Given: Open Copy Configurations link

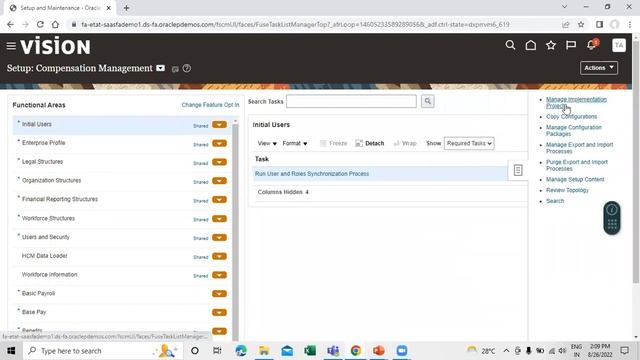Looking at the screenshot, I should pos(571,116).
